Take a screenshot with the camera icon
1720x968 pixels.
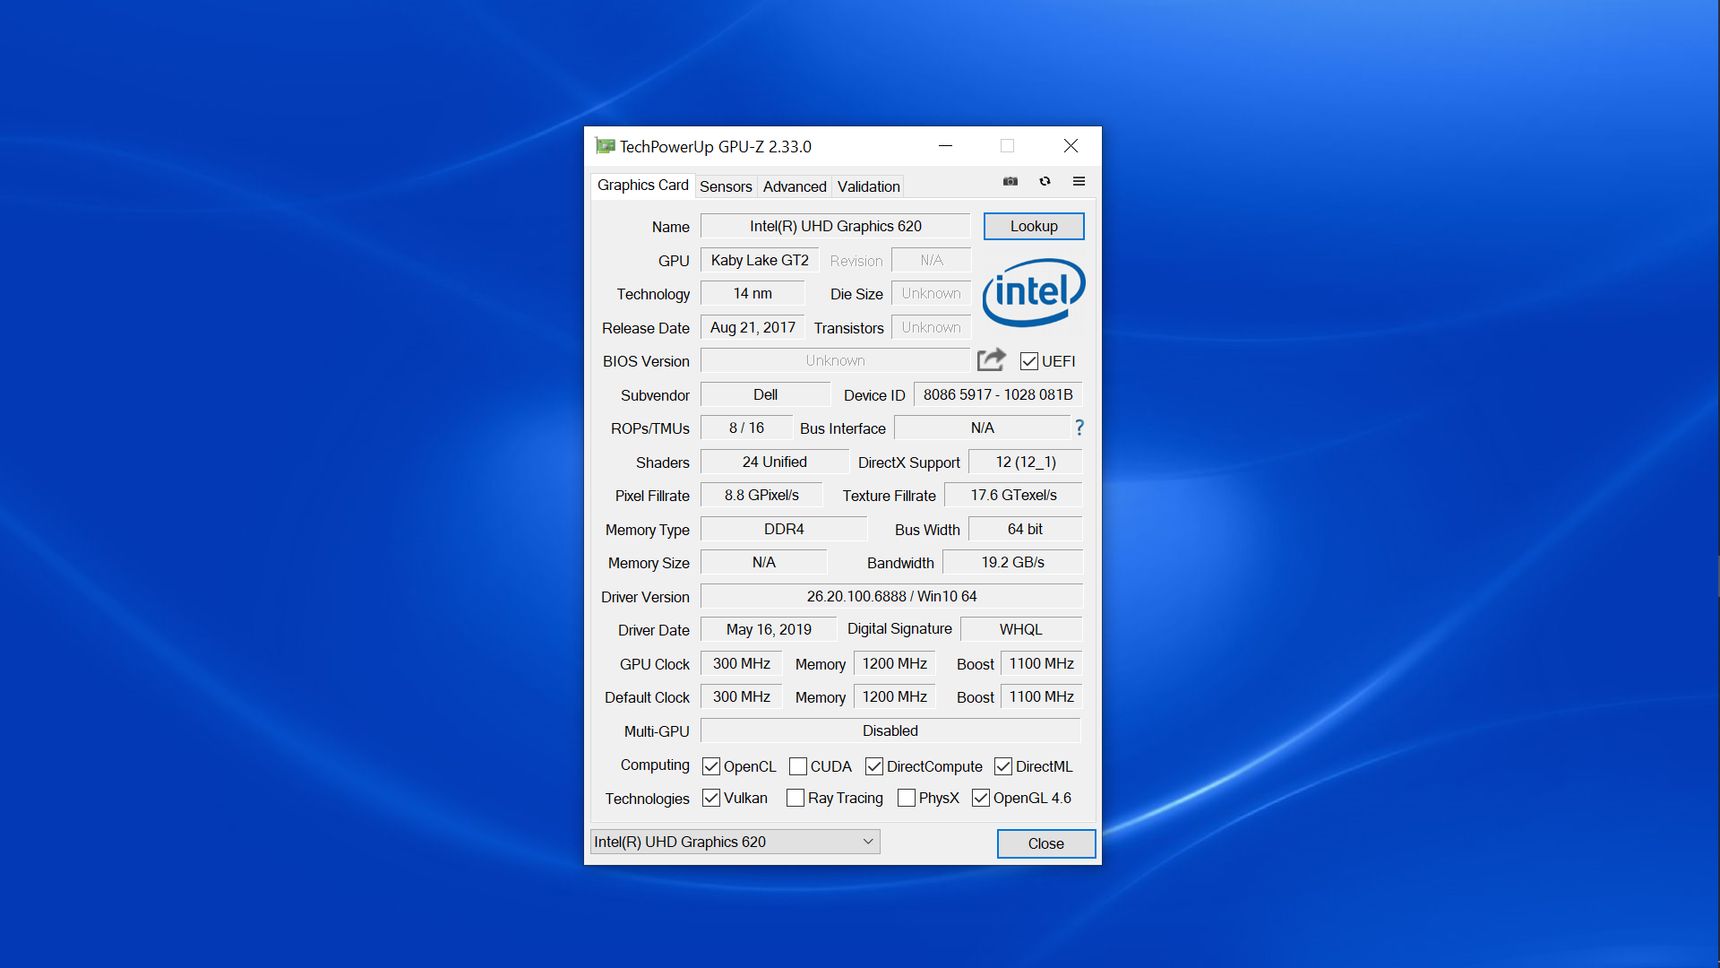point(1010,182)
